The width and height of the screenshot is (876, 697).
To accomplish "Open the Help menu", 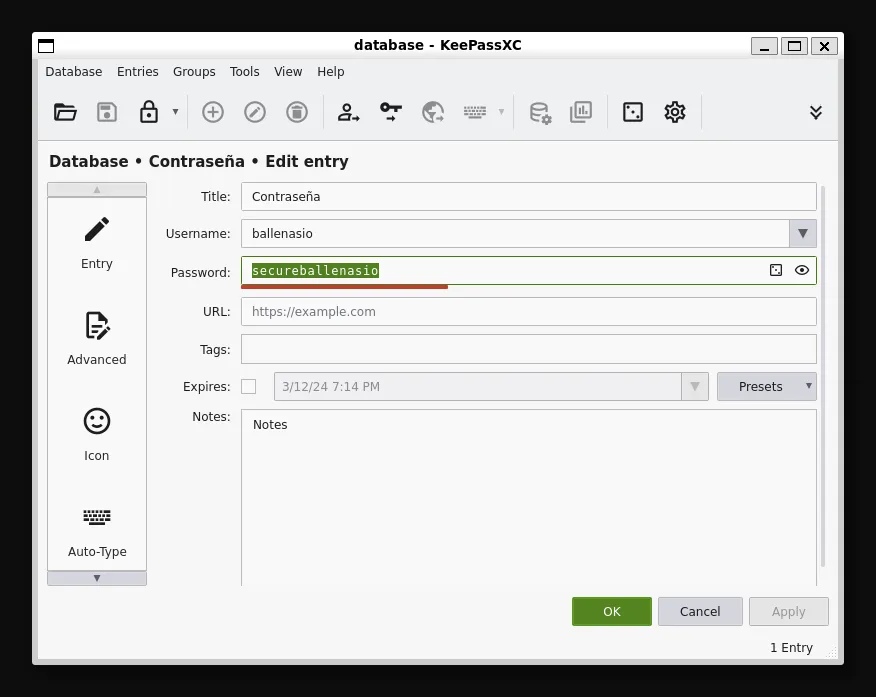I will pos(331,71).
